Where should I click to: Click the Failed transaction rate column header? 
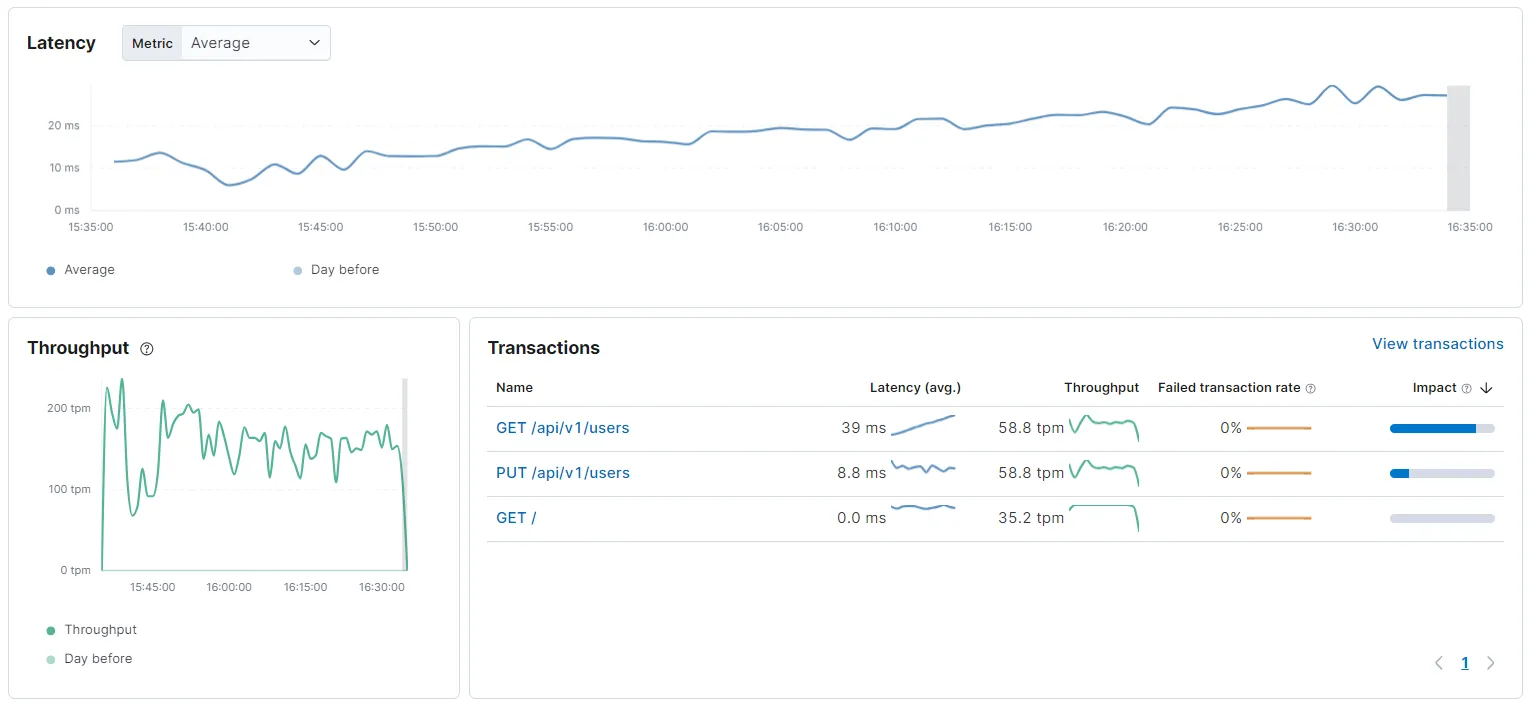tap(1229, 388)
